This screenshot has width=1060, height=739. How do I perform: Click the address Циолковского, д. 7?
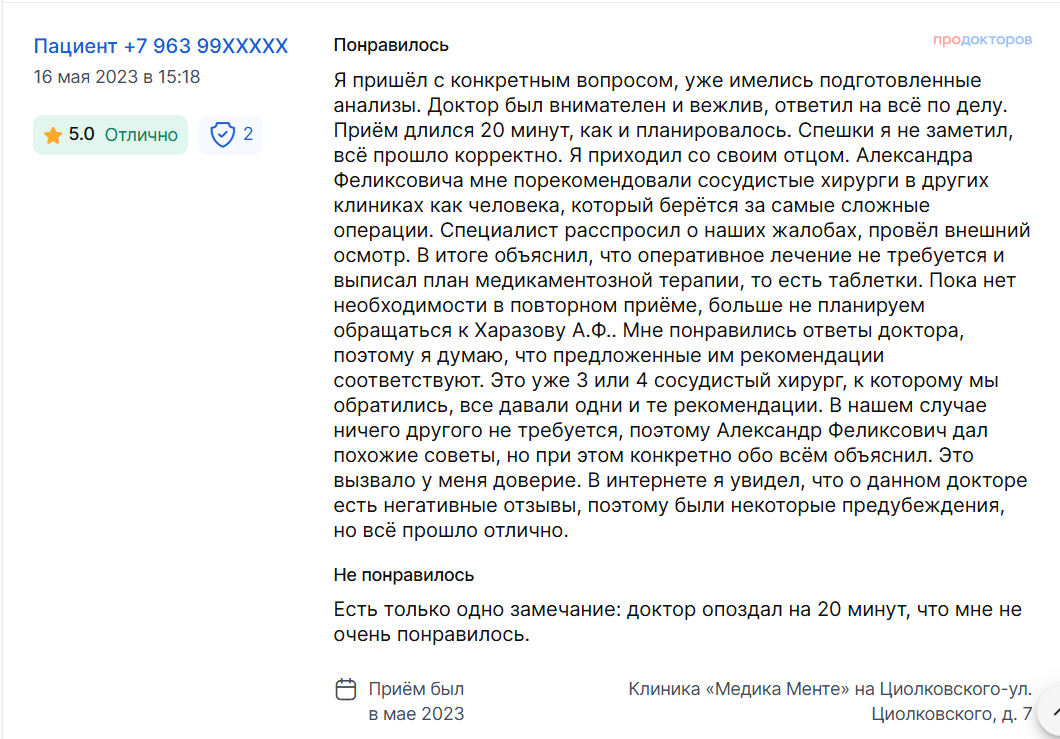951,714
